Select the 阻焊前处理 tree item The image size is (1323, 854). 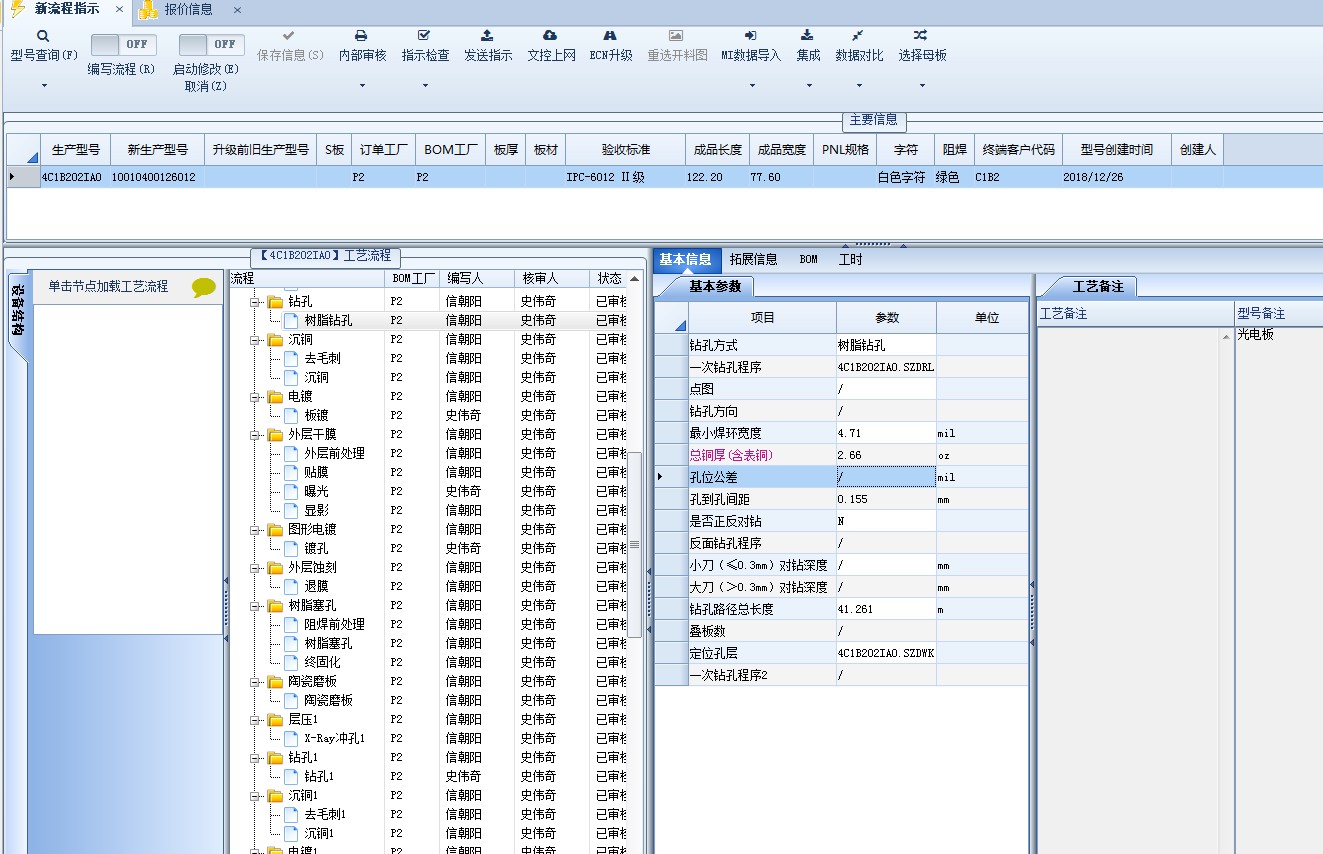coord(334,625)
